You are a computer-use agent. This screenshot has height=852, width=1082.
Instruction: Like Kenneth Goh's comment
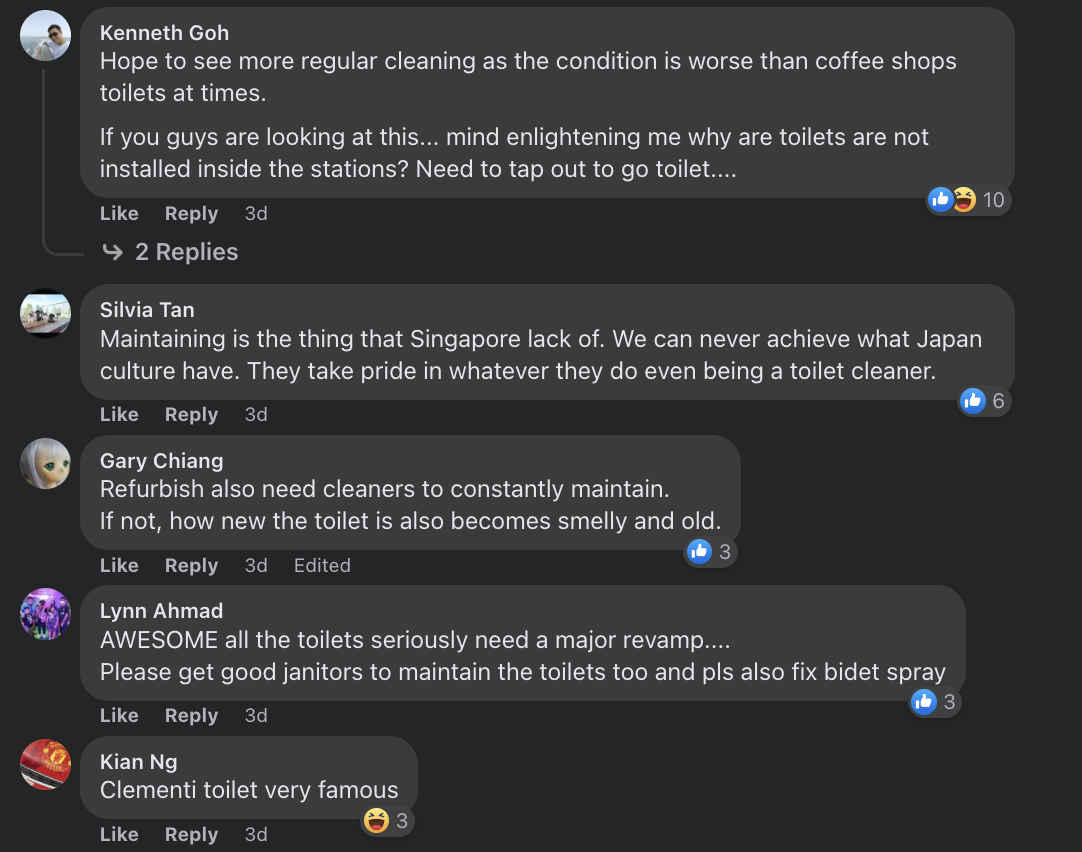pyautogui.click(x=119, y=214)
